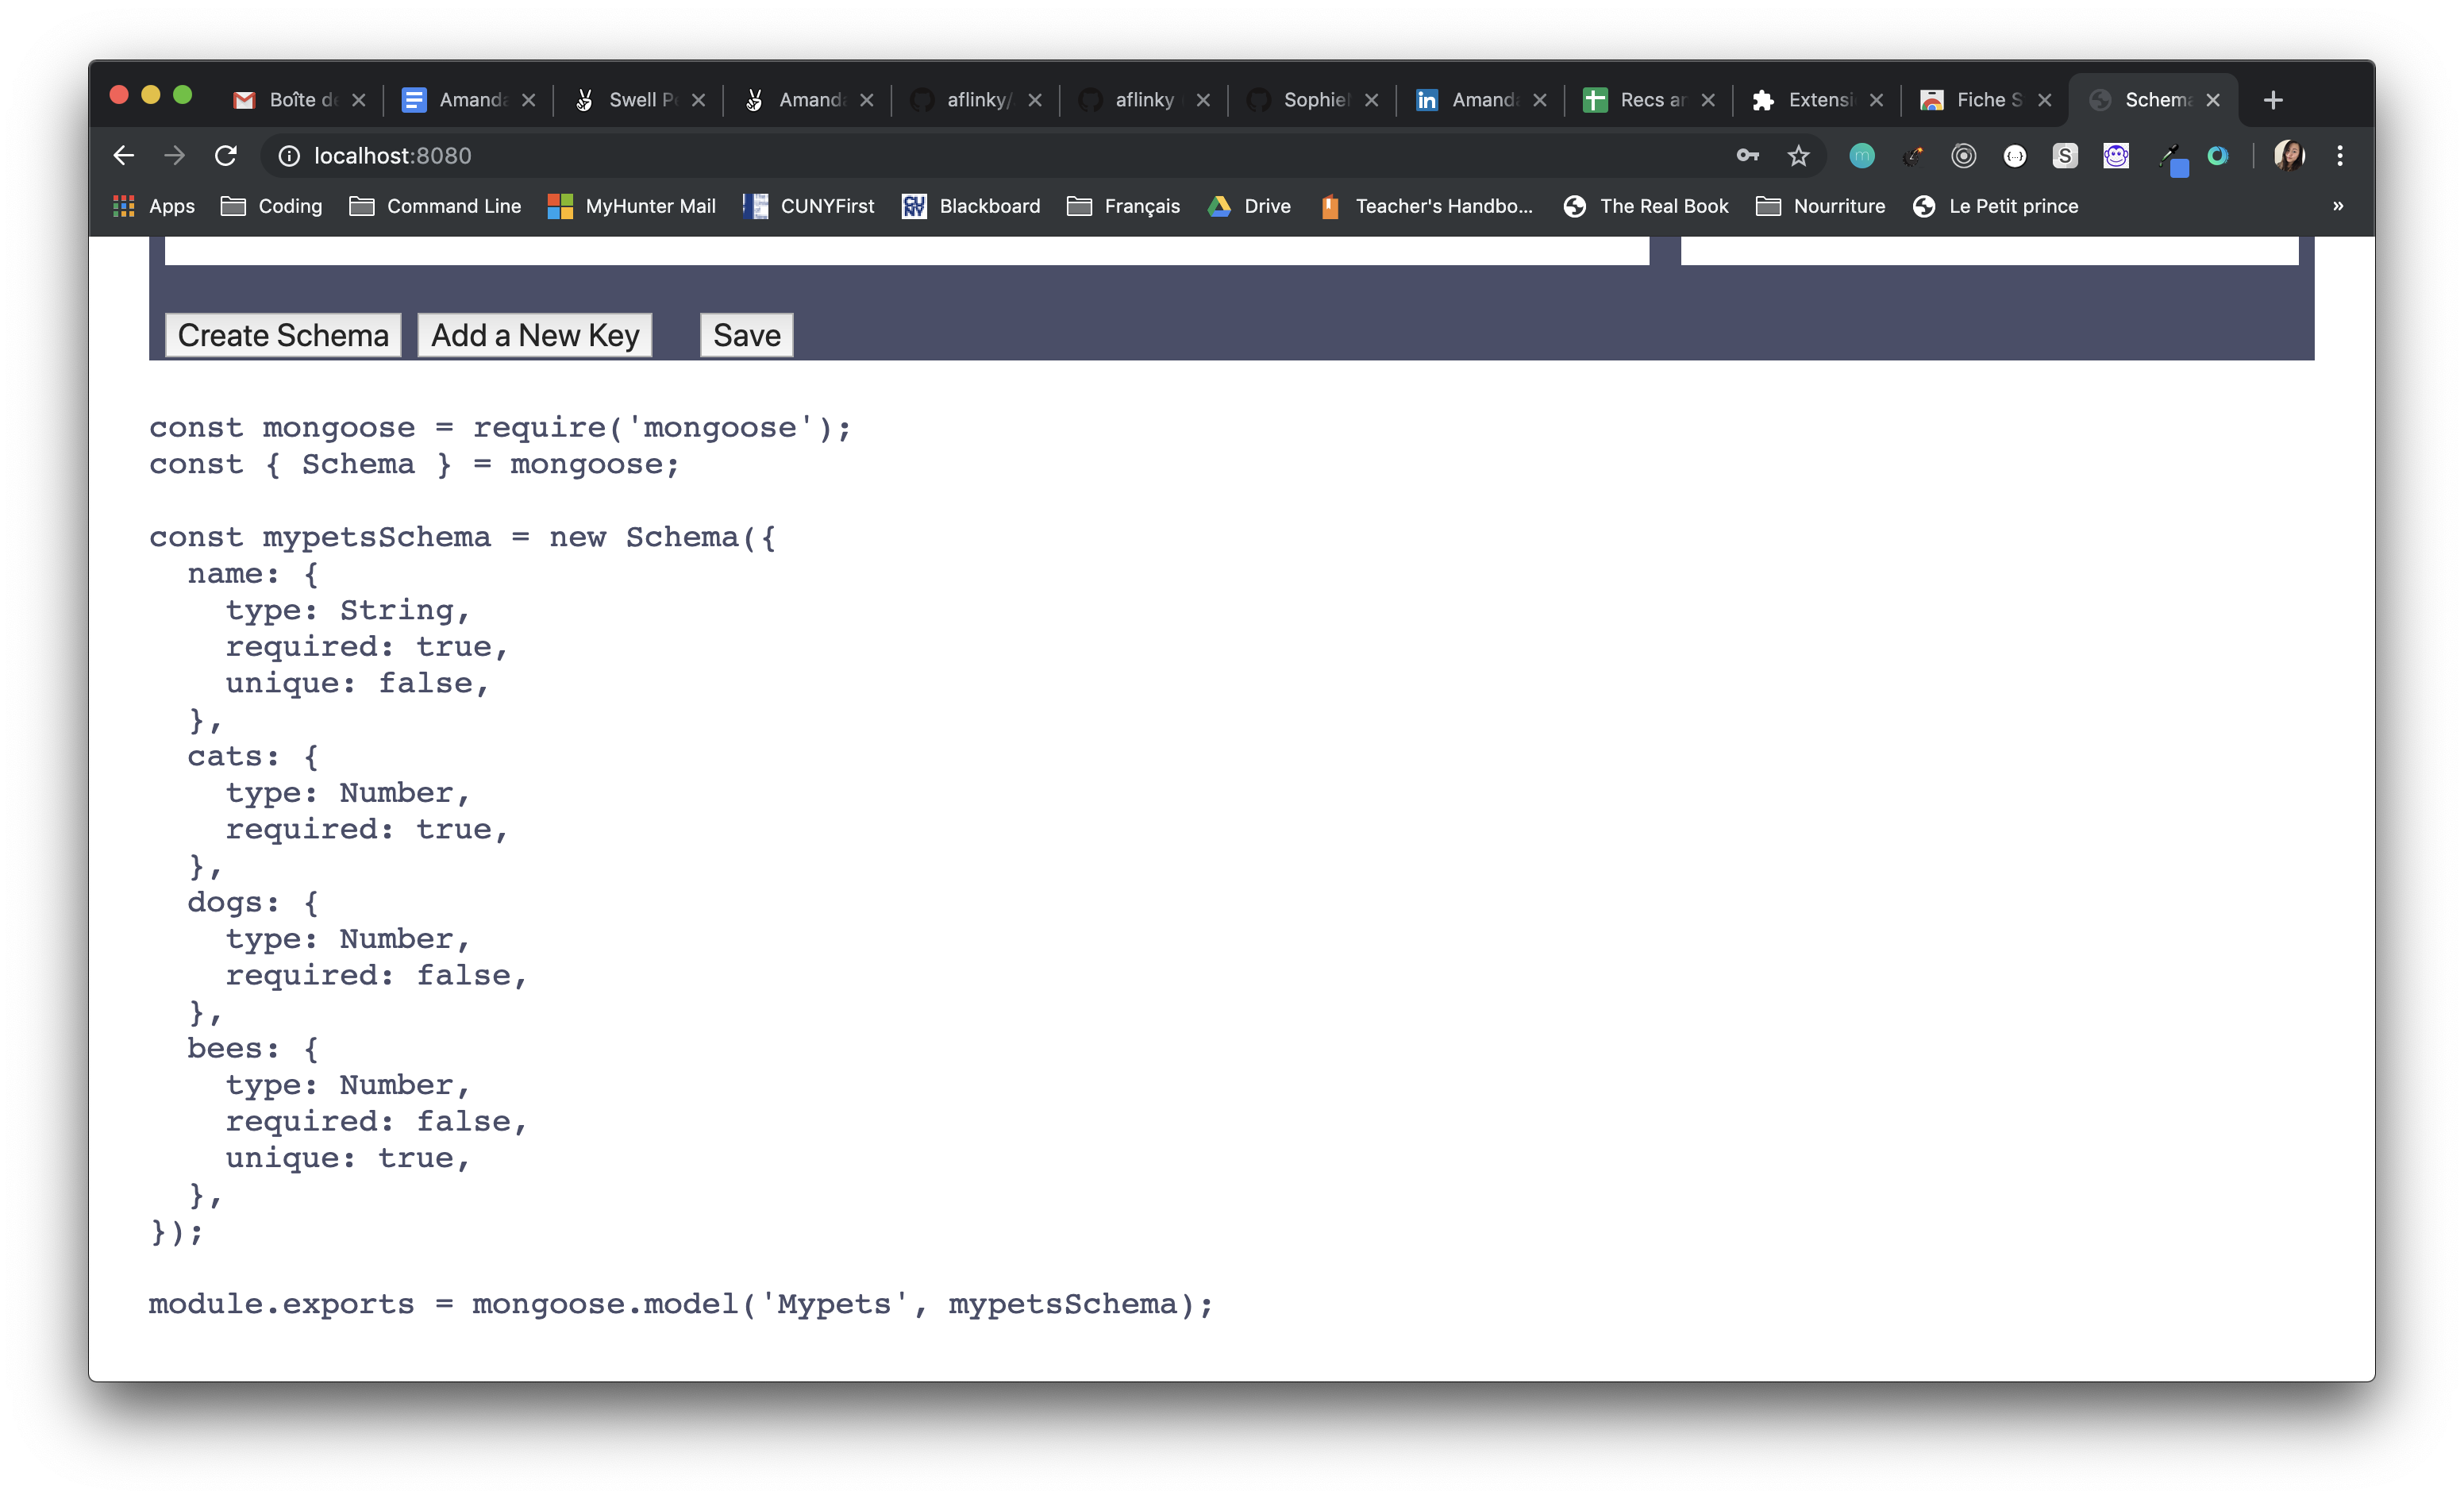Open the Chrome three-dot menu

(2339, 156)
